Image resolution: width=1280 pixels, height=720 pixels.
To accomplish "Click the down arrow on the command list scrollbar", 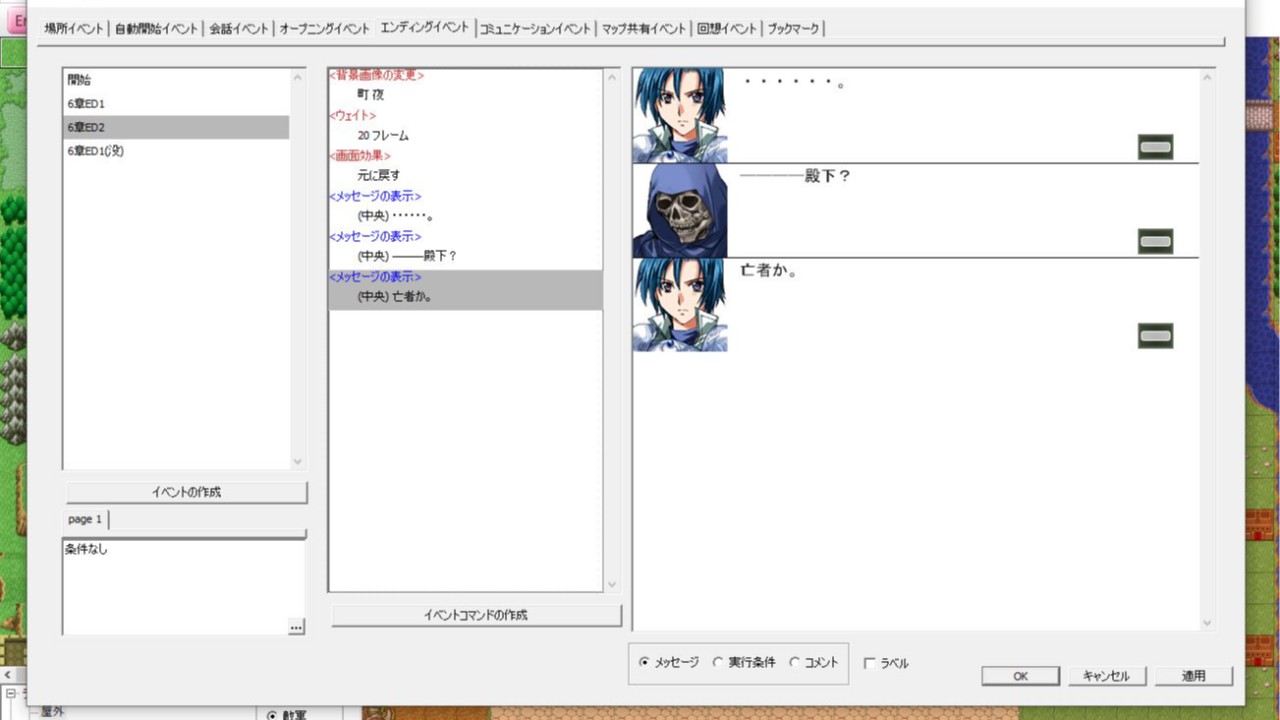I will click(x=611, y=585).
